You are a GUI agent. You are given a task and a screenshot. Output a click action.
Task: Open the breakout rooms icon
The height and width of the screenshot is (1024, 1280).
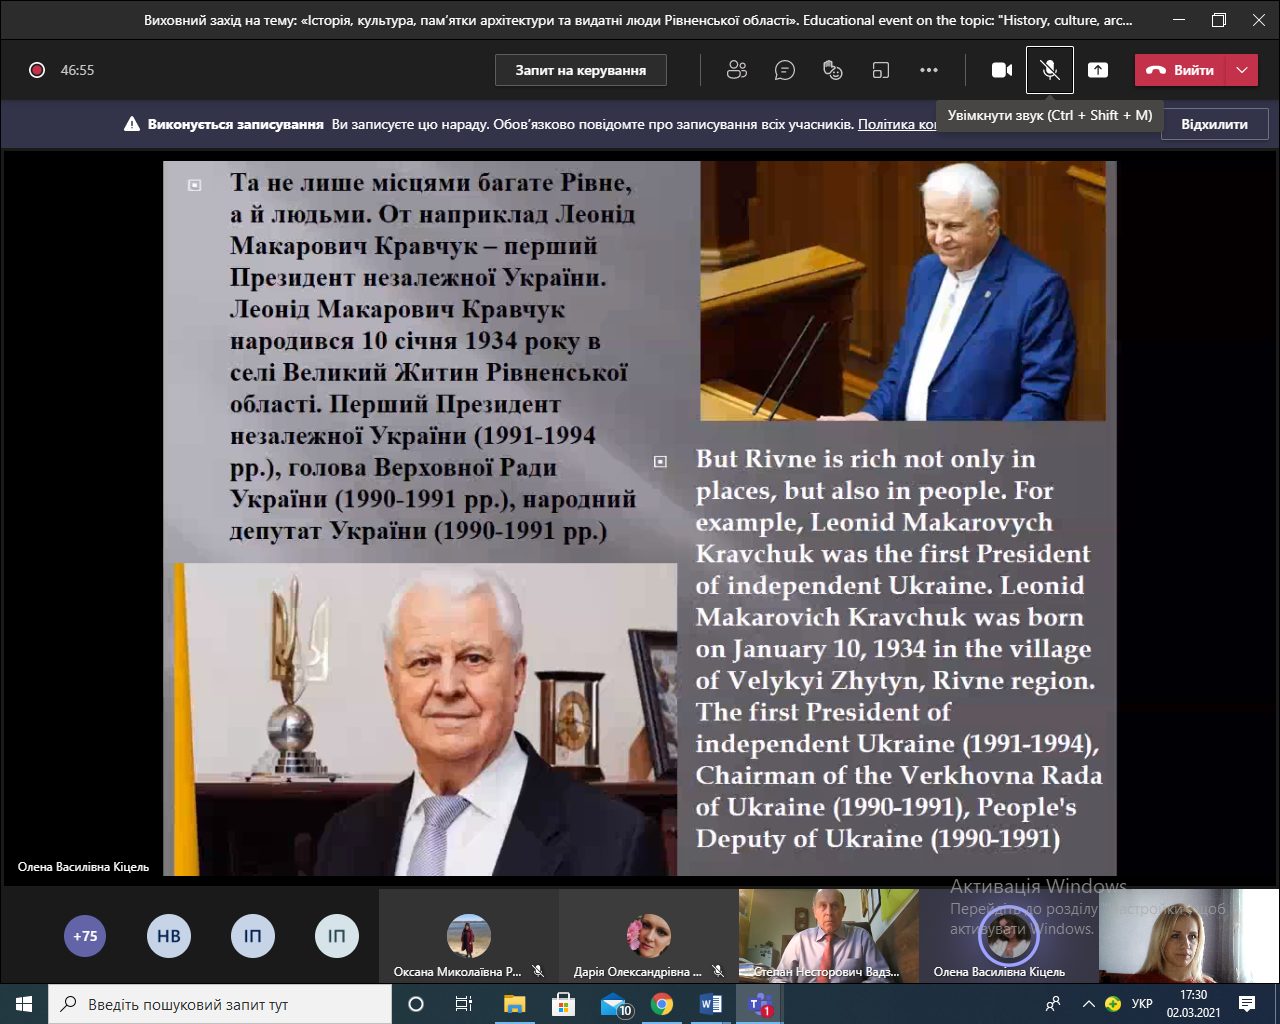[x=880, y=70]
